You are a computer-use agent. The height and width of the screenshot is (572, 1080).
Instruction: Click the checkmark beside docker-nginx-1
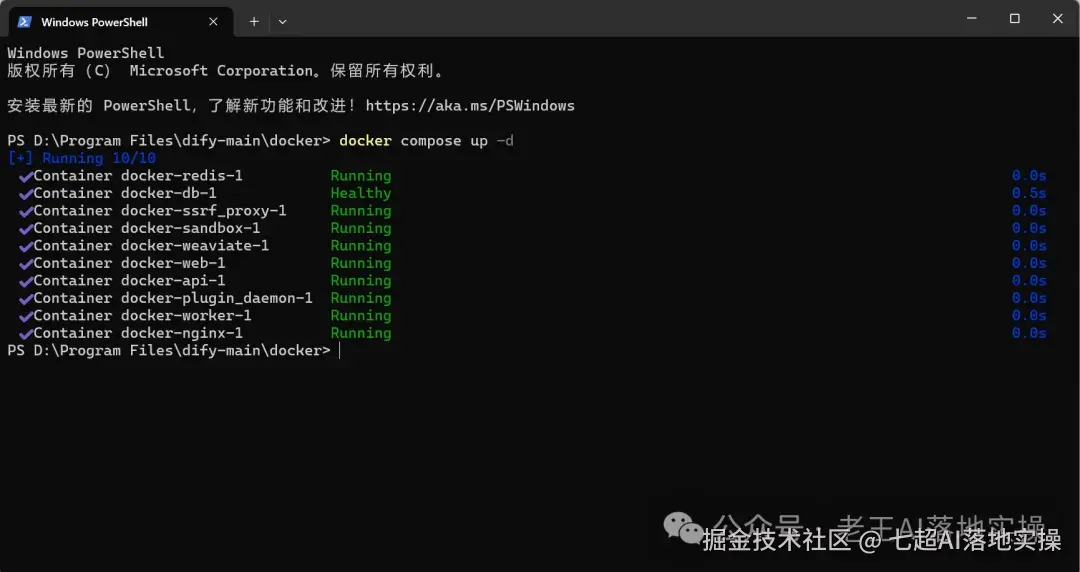click(25, 333)
